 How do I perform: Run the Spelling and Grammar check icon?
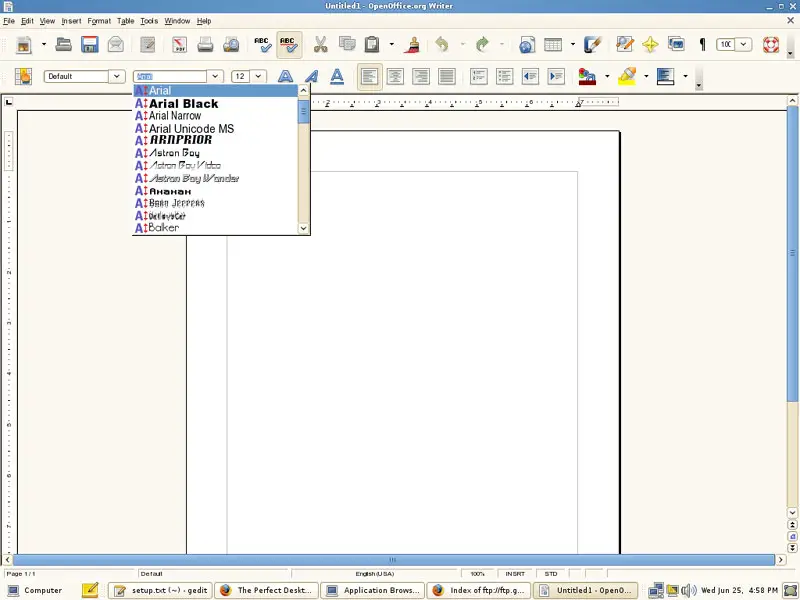pos(263,45)
